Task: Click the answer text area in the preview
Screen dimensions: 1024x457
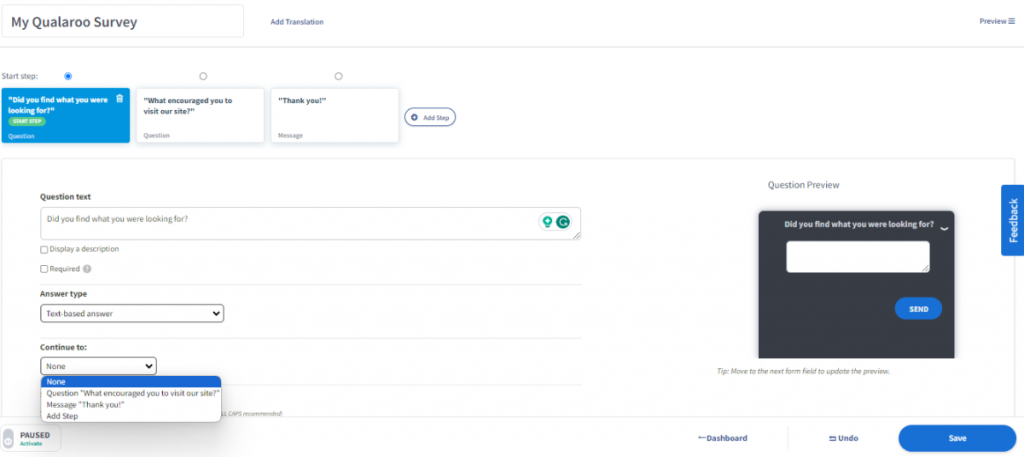Action: (857, 257)
